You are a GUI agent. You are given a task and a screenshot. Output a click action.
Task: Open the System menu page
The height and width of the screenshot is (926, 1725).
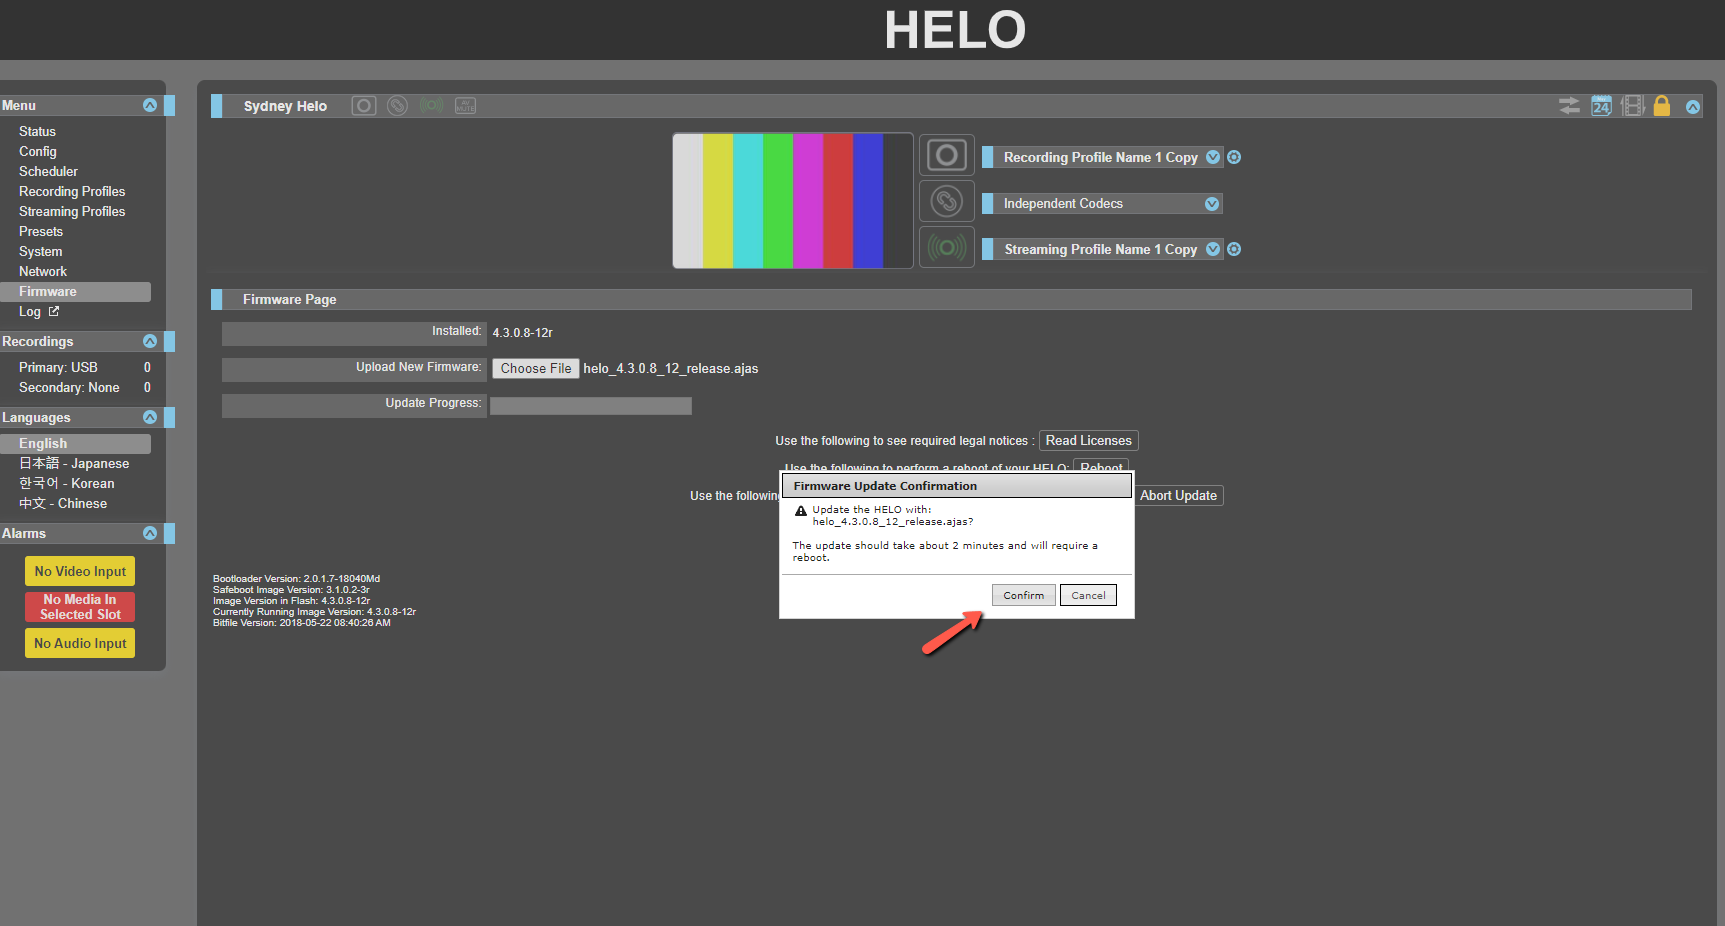40,251
